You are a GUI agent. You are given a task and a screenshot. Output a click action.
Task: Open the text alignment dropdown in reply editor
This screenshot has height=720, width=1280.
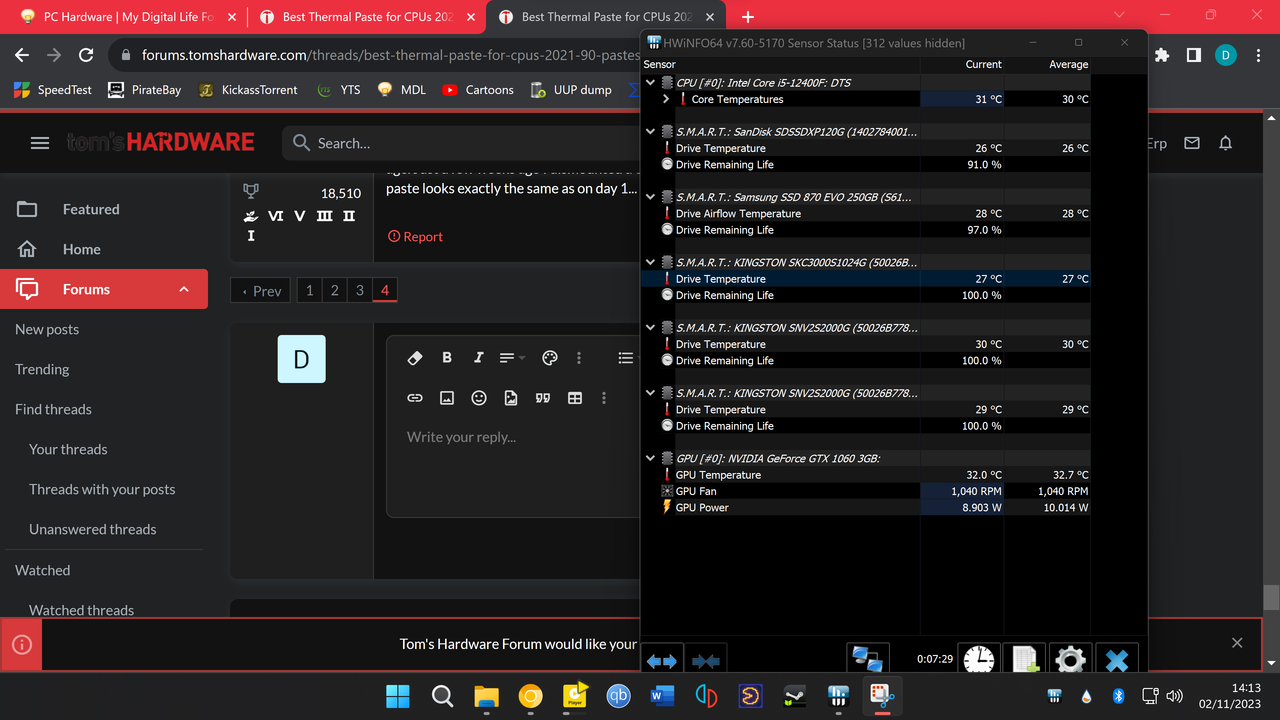click(511, 358)
